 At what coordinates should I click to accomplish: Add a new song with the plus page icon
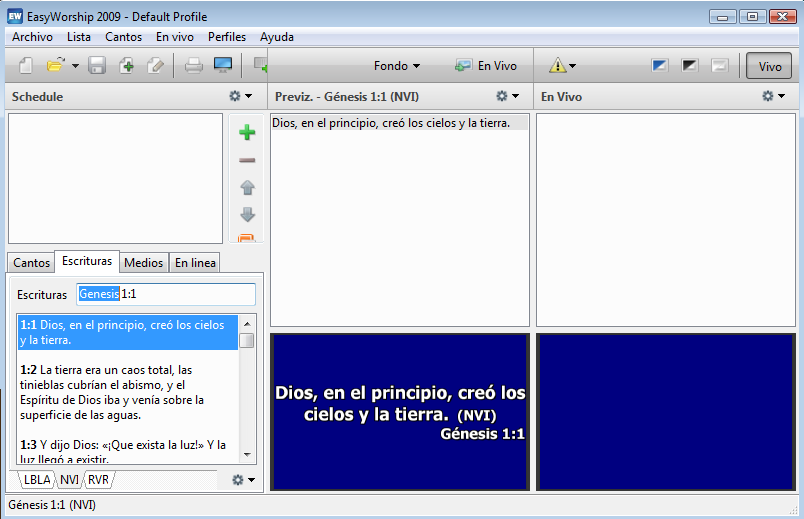pos(127,66)
